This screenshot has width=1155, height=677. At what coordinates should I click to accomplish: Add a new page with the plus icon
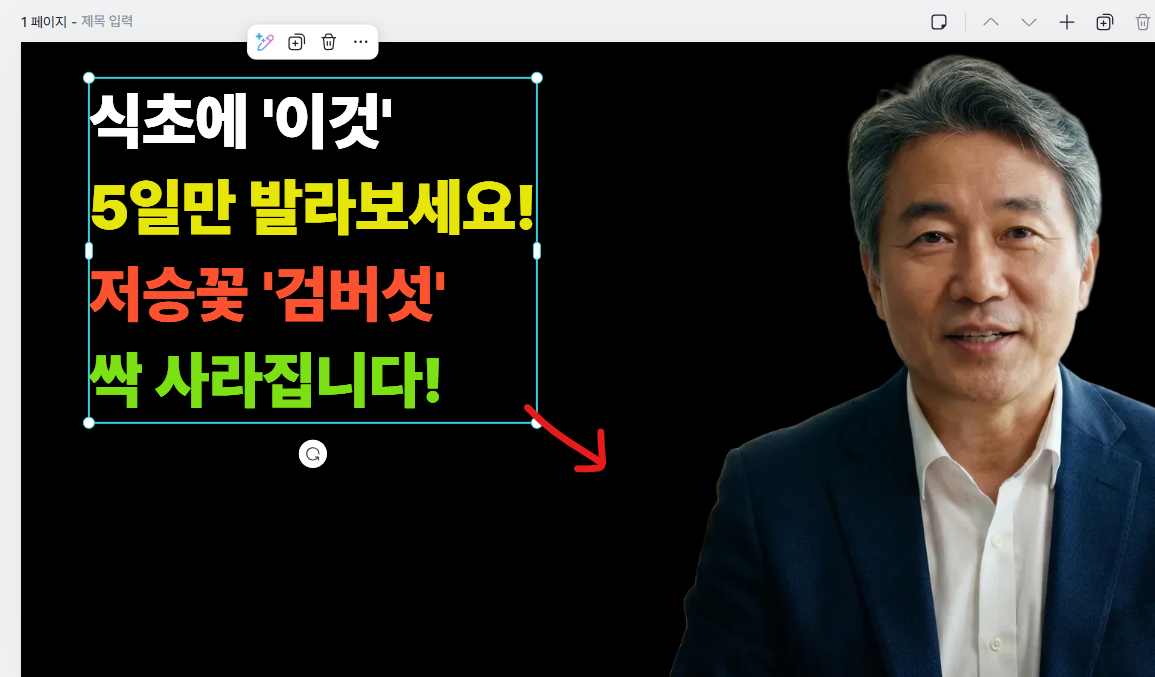(1066, 21)
